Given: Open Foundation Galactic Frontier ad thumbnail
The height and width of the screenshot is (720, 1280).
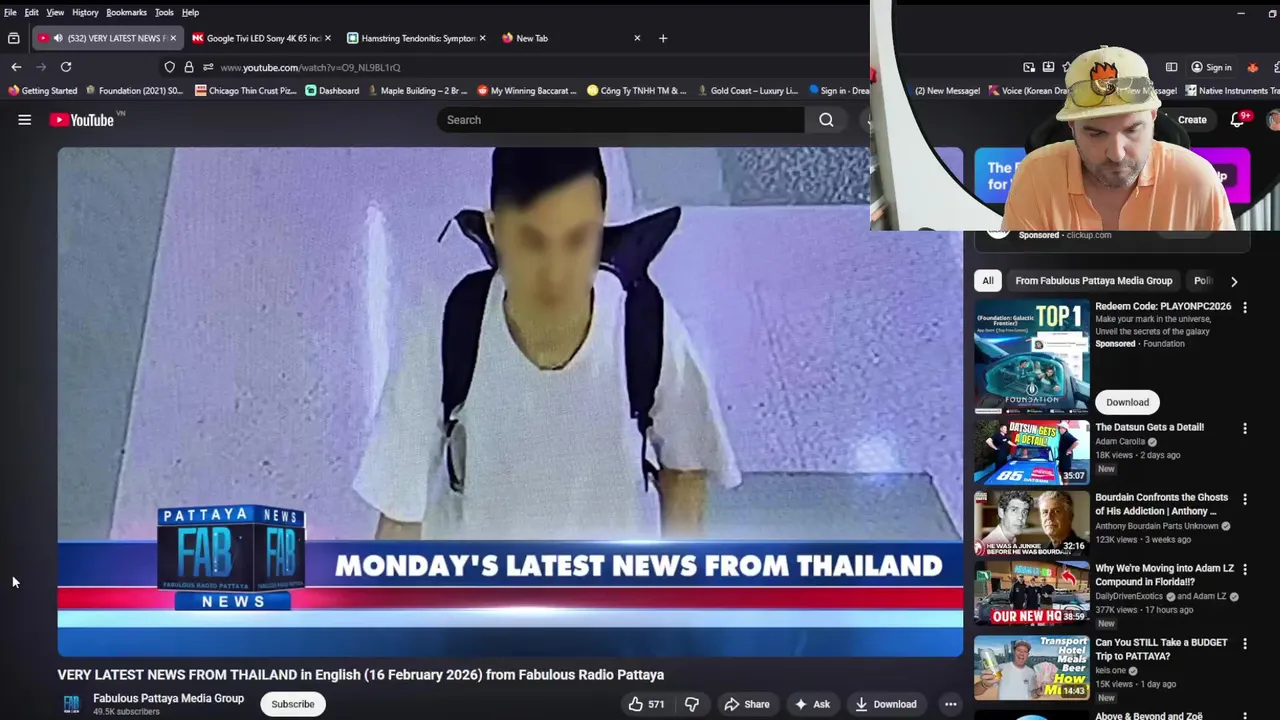Looking at the screenshot, I should [1032, 356].
